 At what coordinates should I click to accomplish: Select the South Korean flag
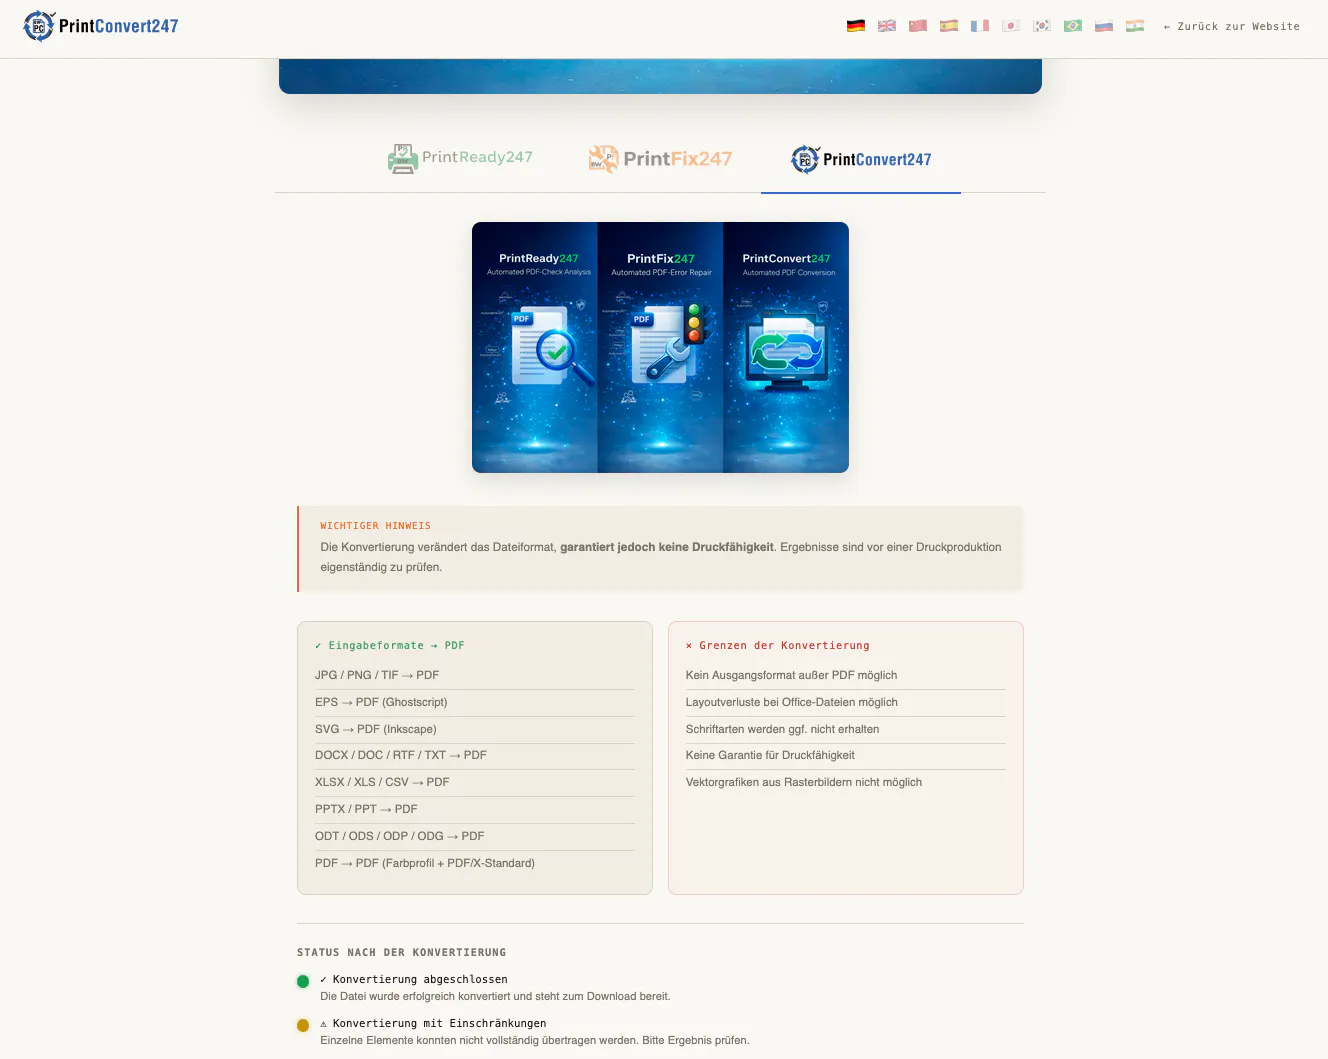coord(1042,26)
